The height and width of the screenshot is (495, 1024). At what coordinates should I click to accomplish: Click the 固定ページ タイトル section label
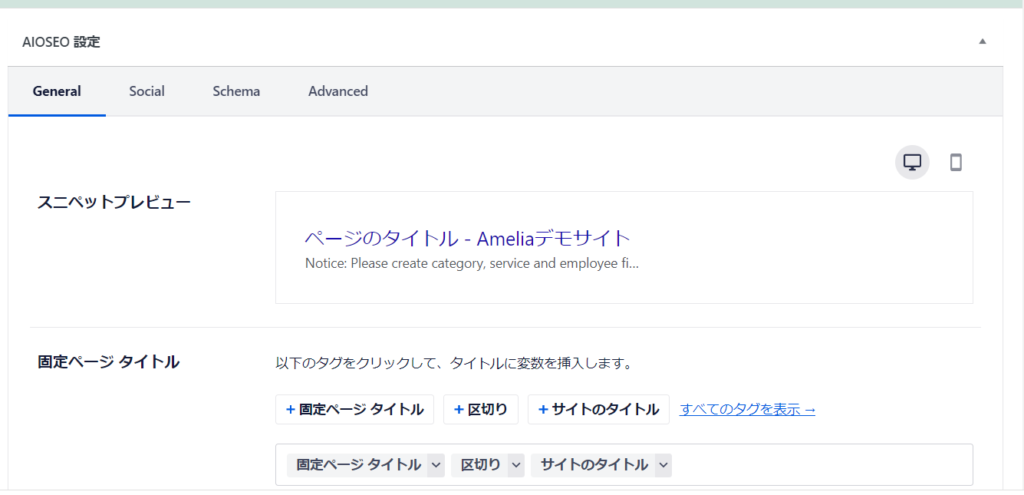tap(108, 362)
